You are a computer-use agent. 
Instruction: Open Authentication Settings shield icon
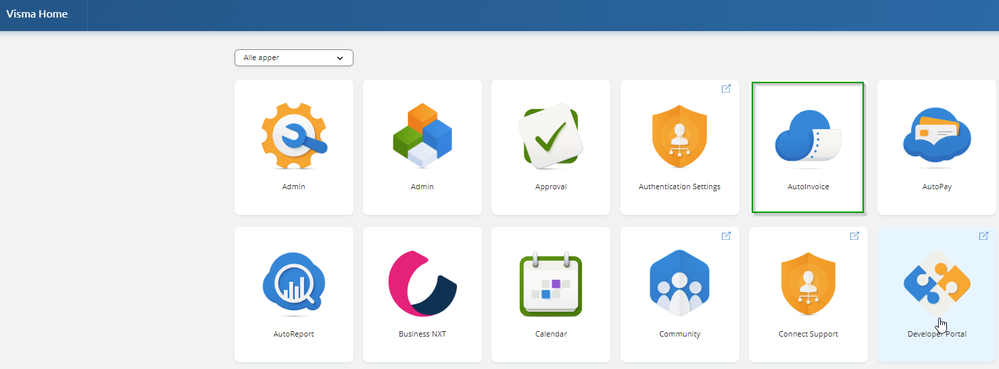[679, 137]
